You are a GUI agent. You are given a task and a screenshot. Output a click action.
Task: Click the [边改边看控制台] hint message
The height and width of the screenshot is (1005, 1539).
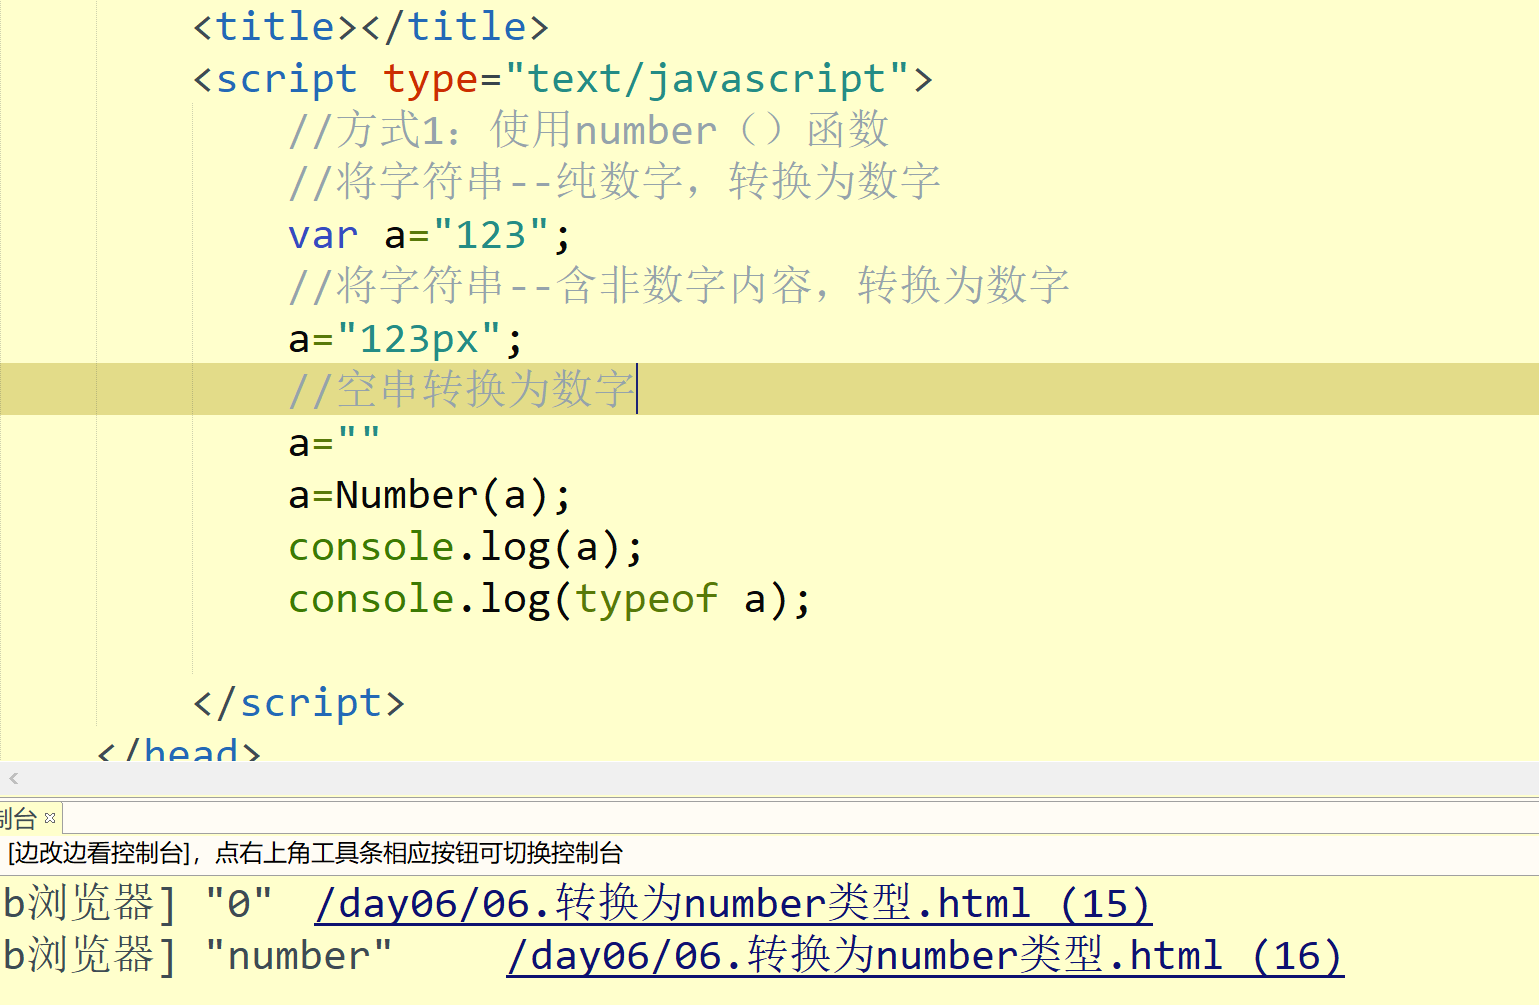pos(312,855)
